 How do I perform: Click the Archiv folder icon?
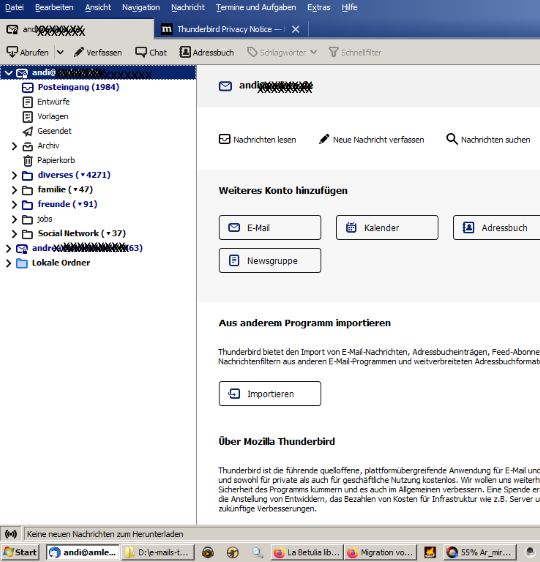click(x=28, y=146)
